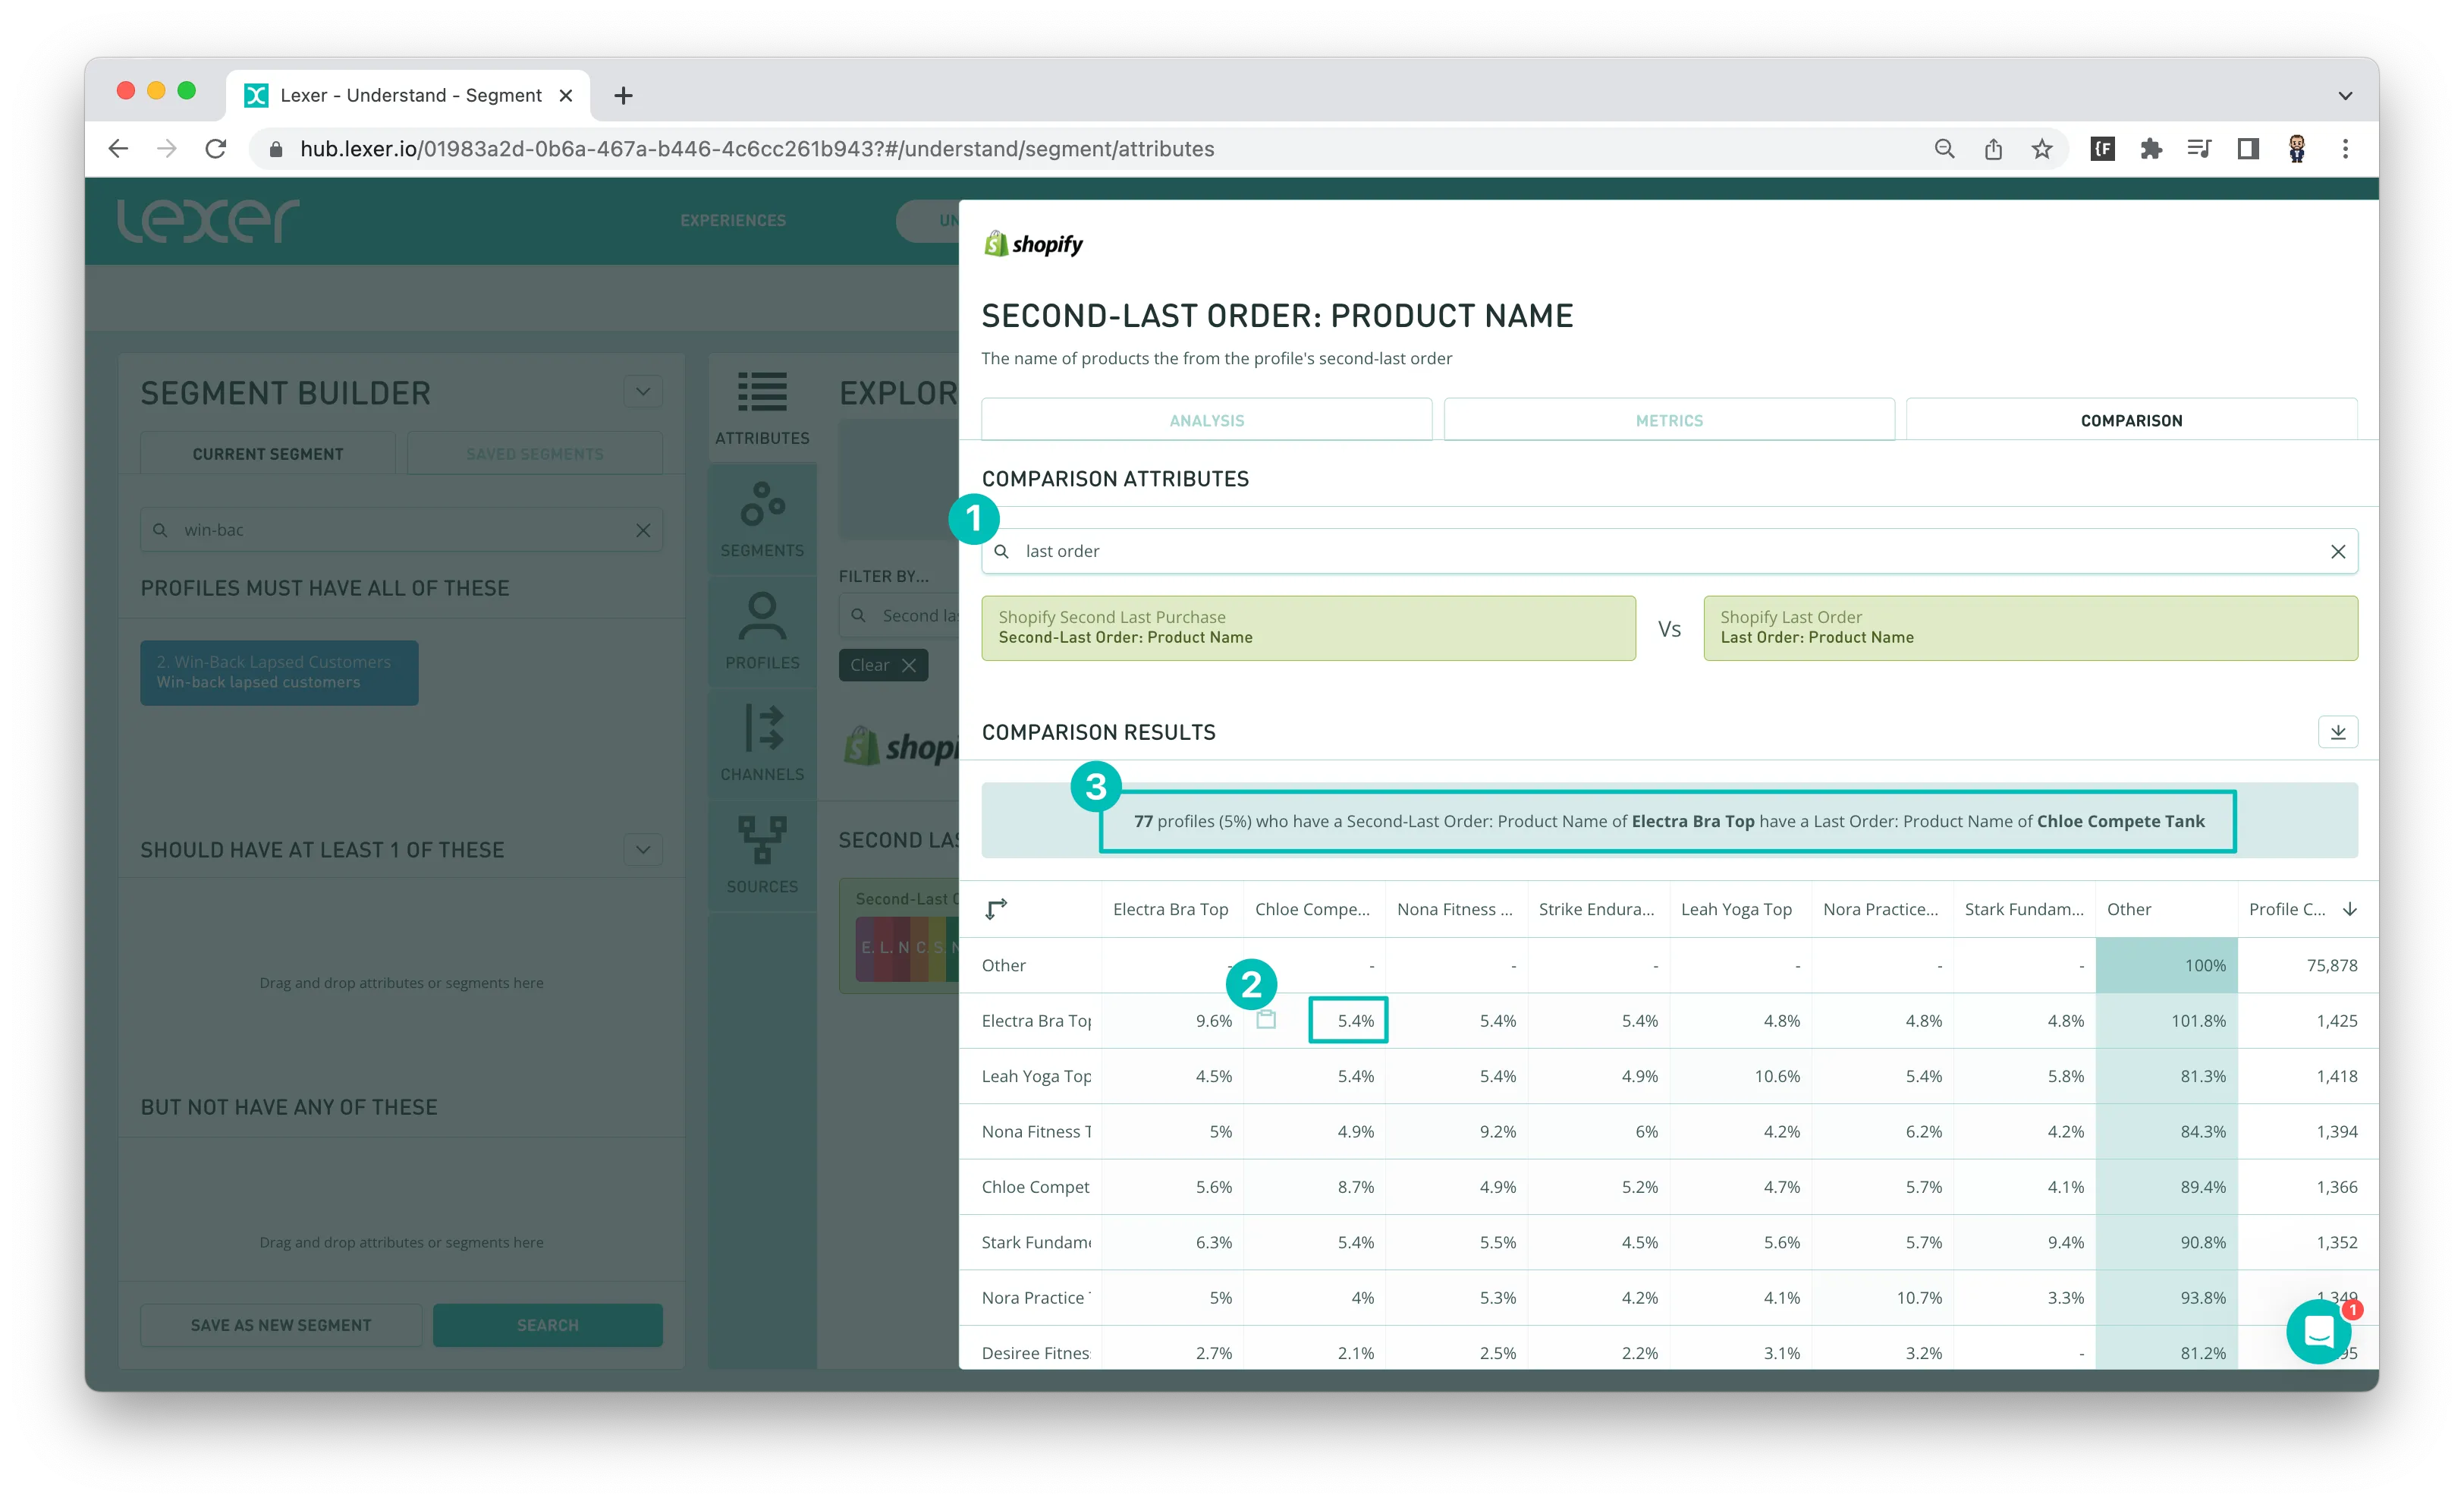Expand 'Should have at least 1 of these' chevron
The width and height of the screenshot is (2464, 1504).
click(643, 850)
